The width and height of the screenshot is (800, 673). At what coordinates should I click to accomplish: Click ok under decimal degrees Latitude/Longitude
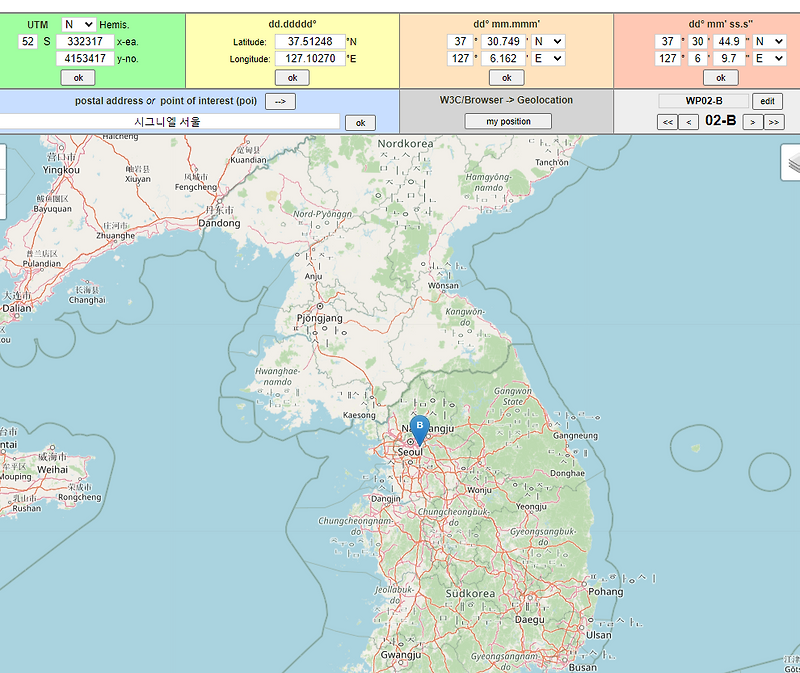point(292,78)
